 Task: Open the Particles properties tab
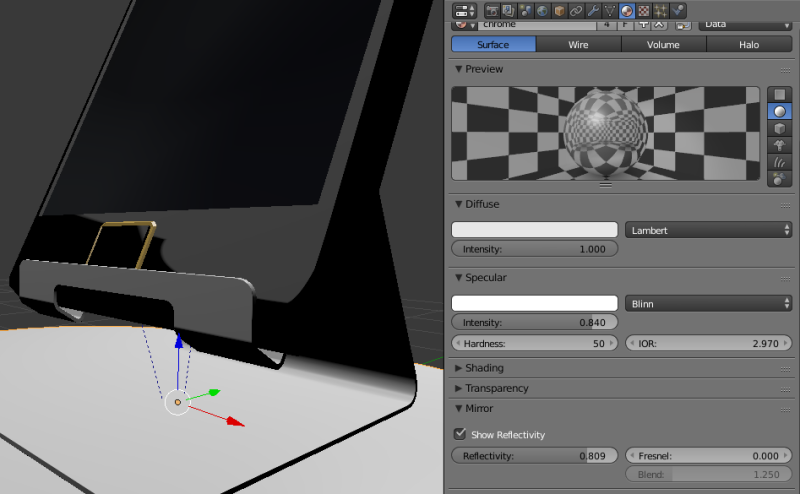pos(662,11)
